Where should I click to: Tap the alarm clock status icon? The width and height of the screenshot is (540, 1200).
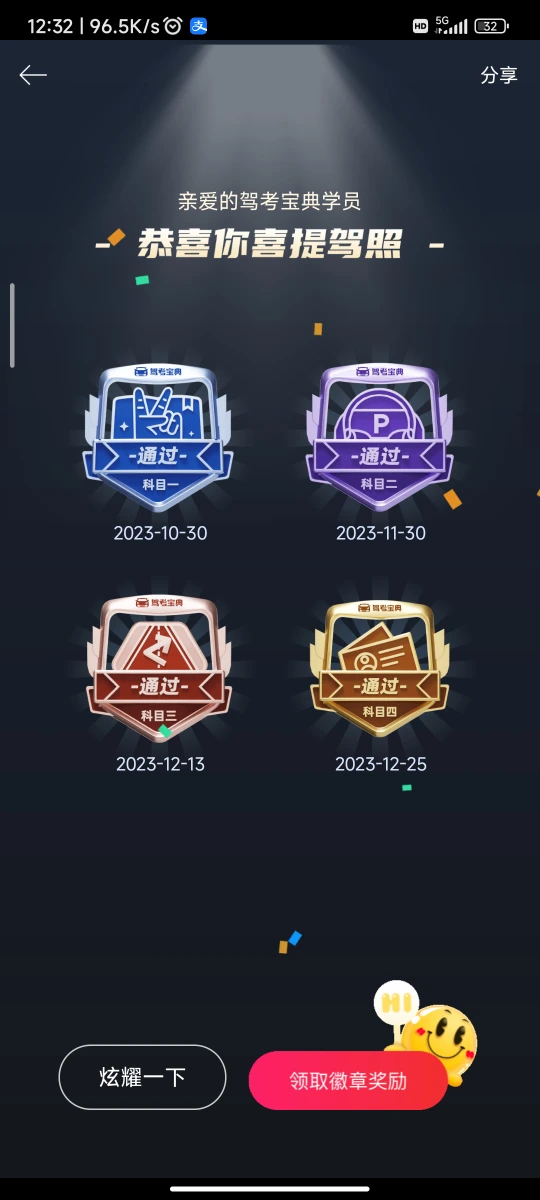172,26
